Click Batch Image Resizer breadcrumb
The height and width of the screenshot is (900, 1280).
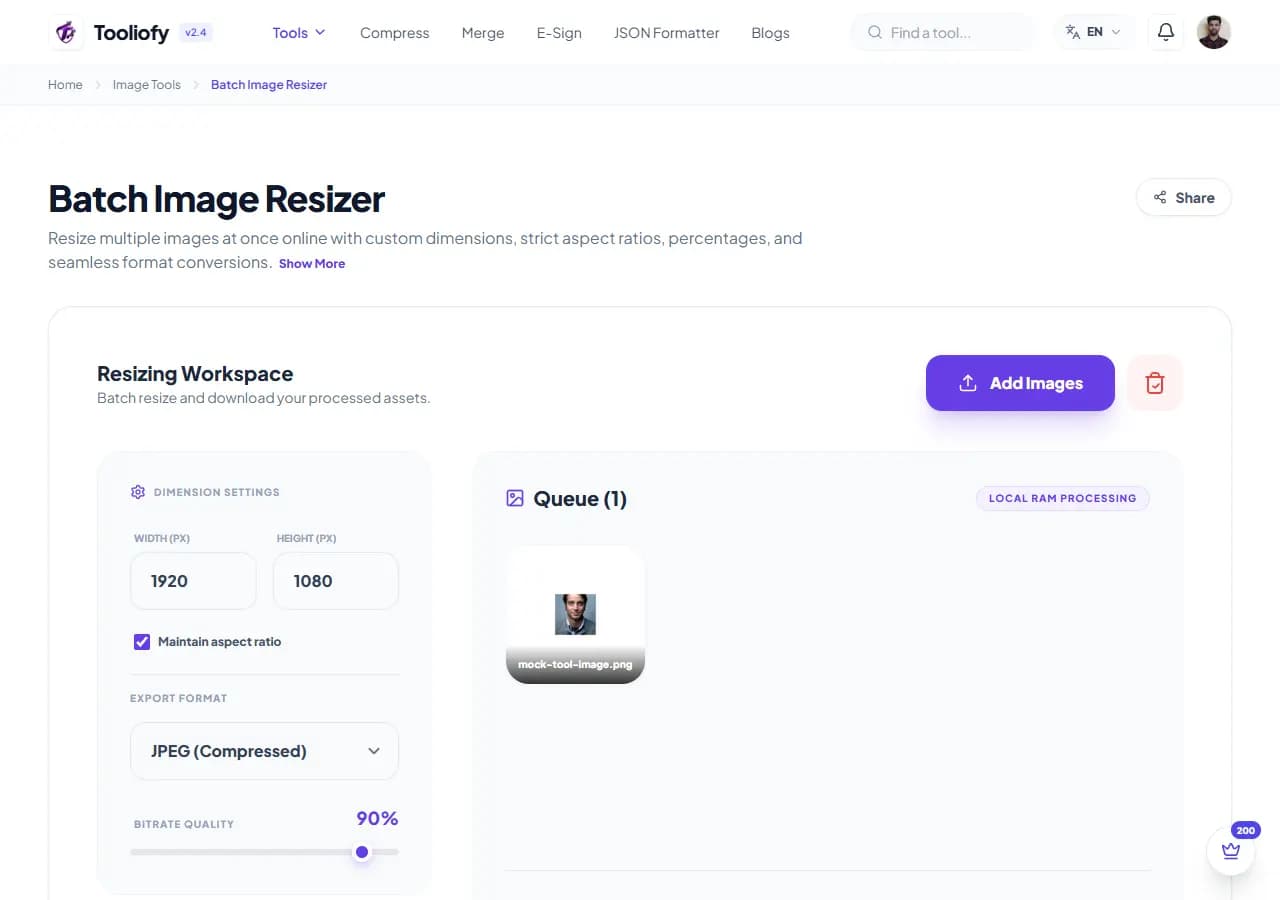tap(269, 85)
